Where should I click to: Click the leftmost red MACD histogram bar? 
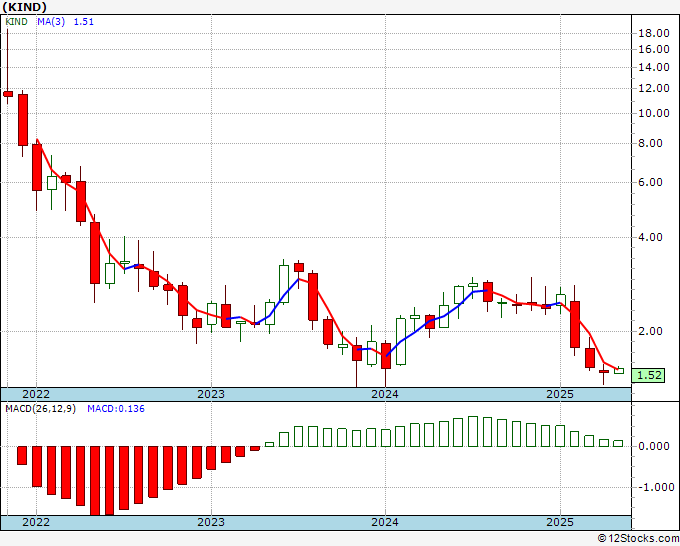pyautogui.click(x=22, y=455)
